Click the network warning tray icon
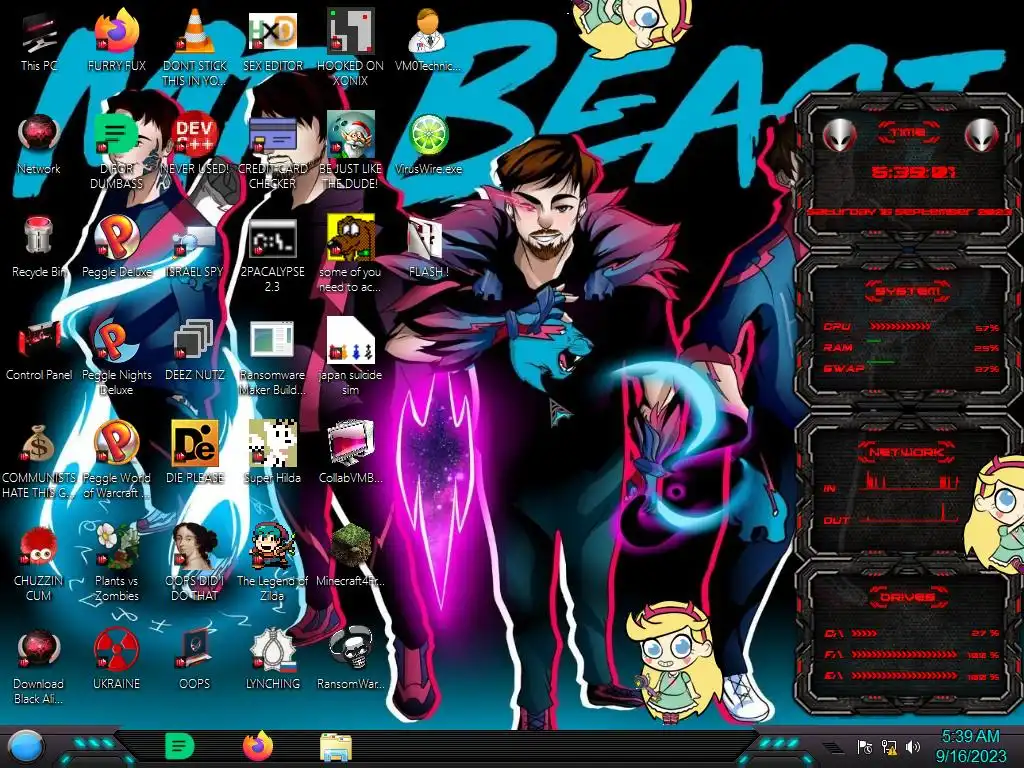1024x768 pixels. tap(888, 746)
